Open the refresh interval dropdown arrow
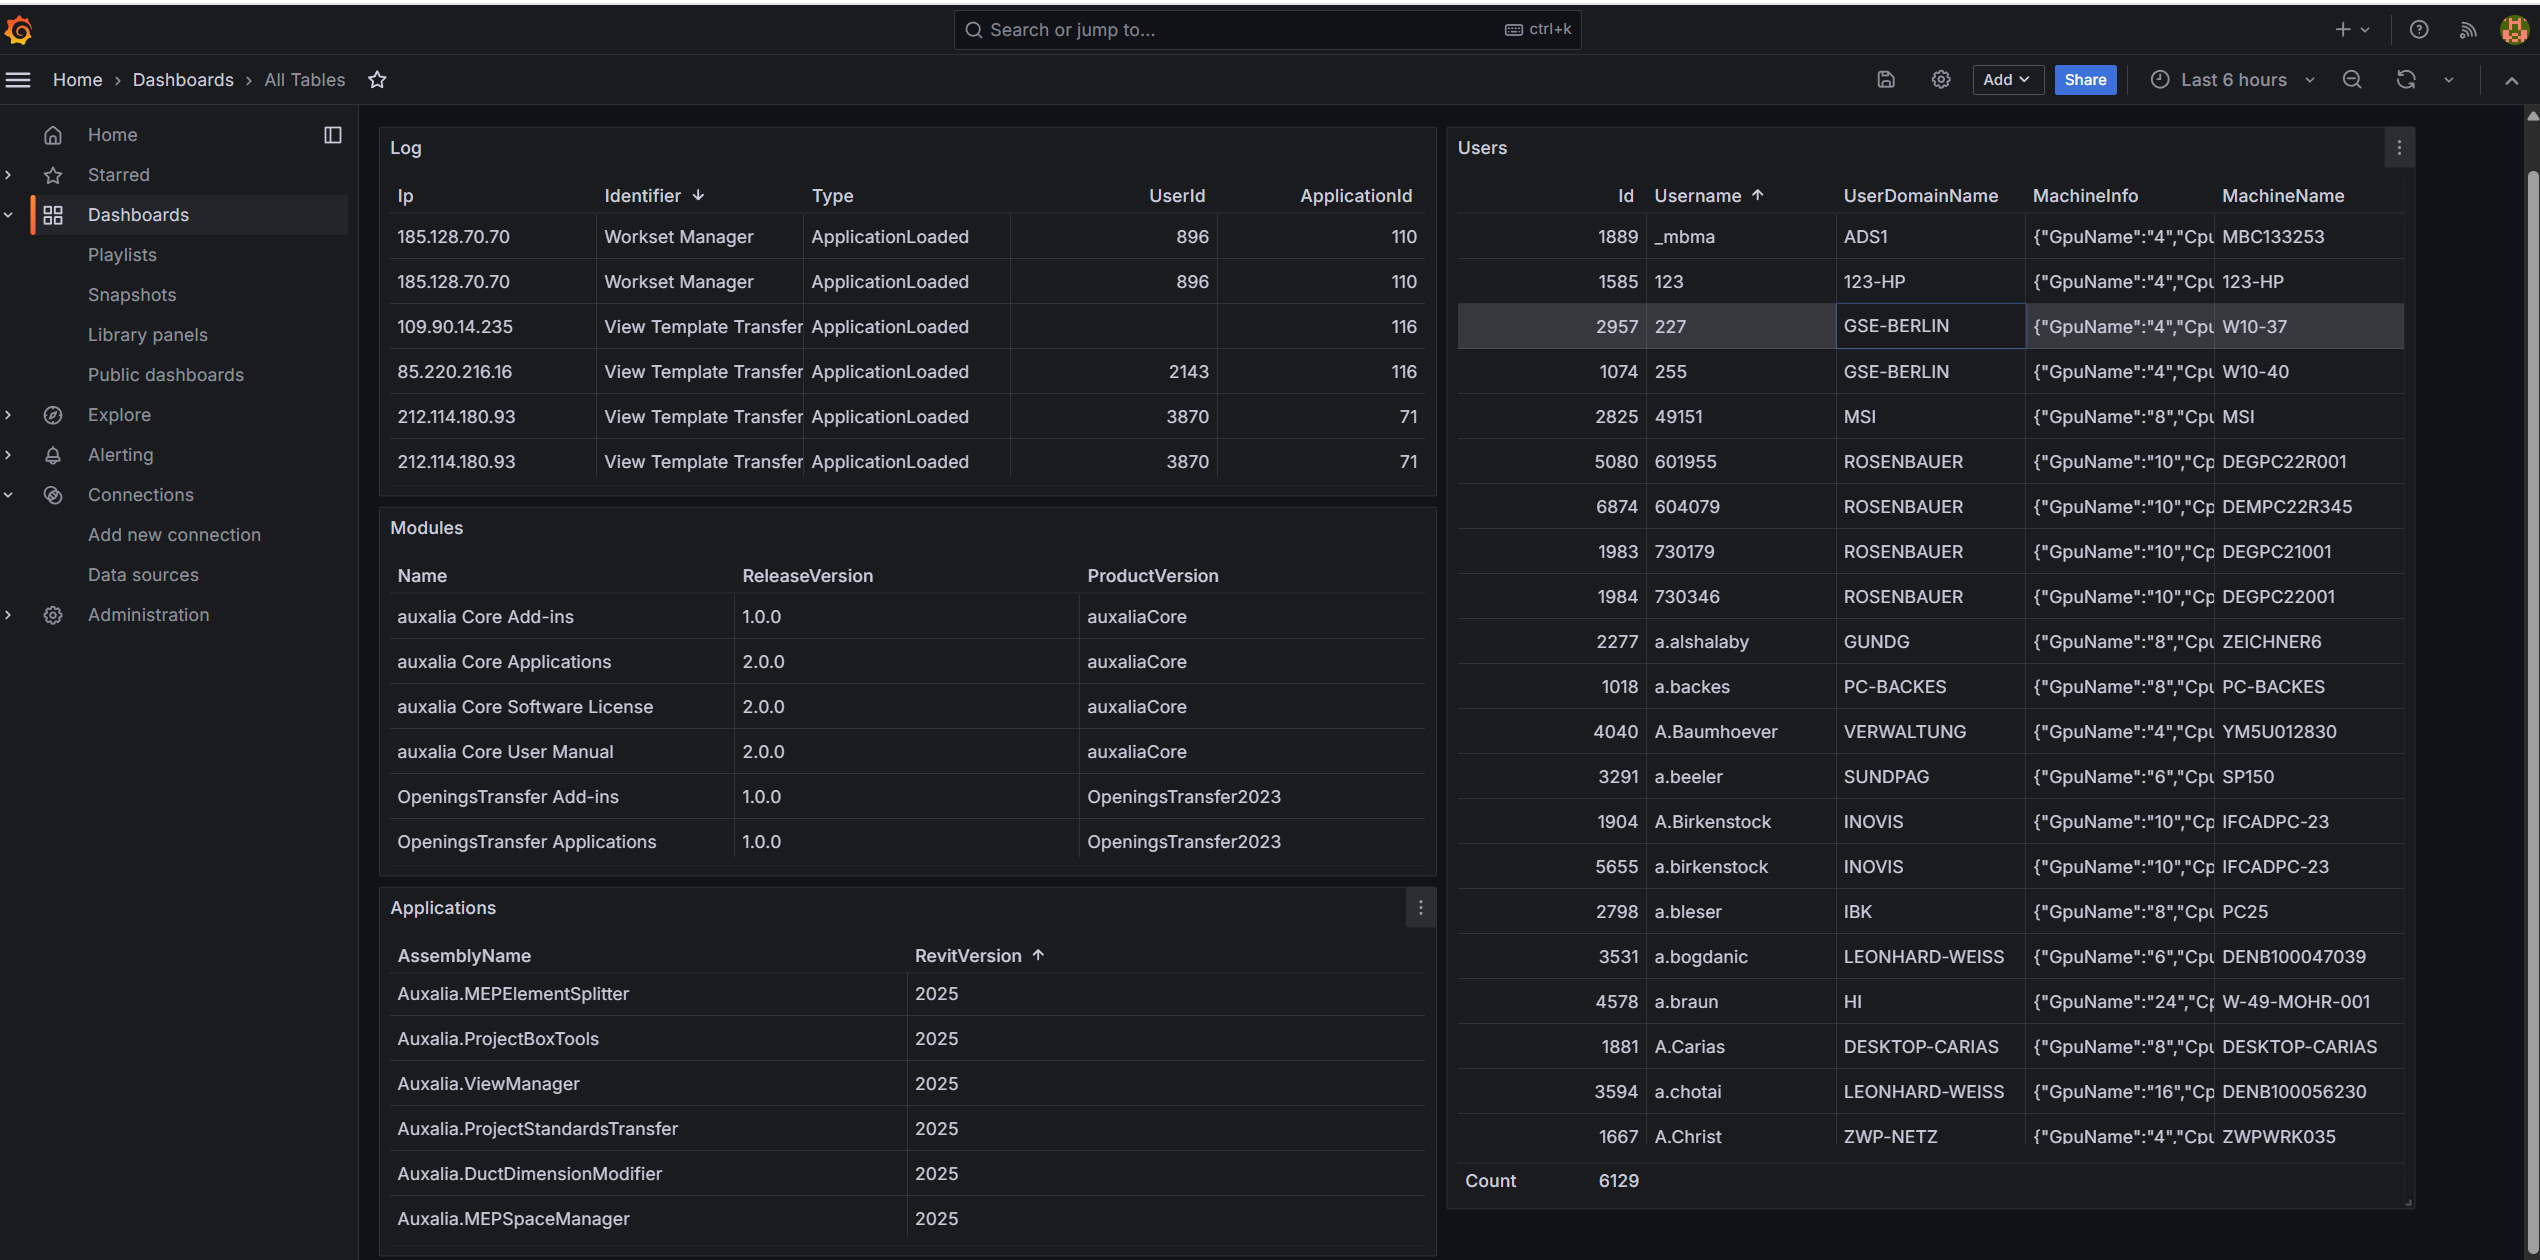Viewport: 2540px width, 1260px height. pos(2449,80)
